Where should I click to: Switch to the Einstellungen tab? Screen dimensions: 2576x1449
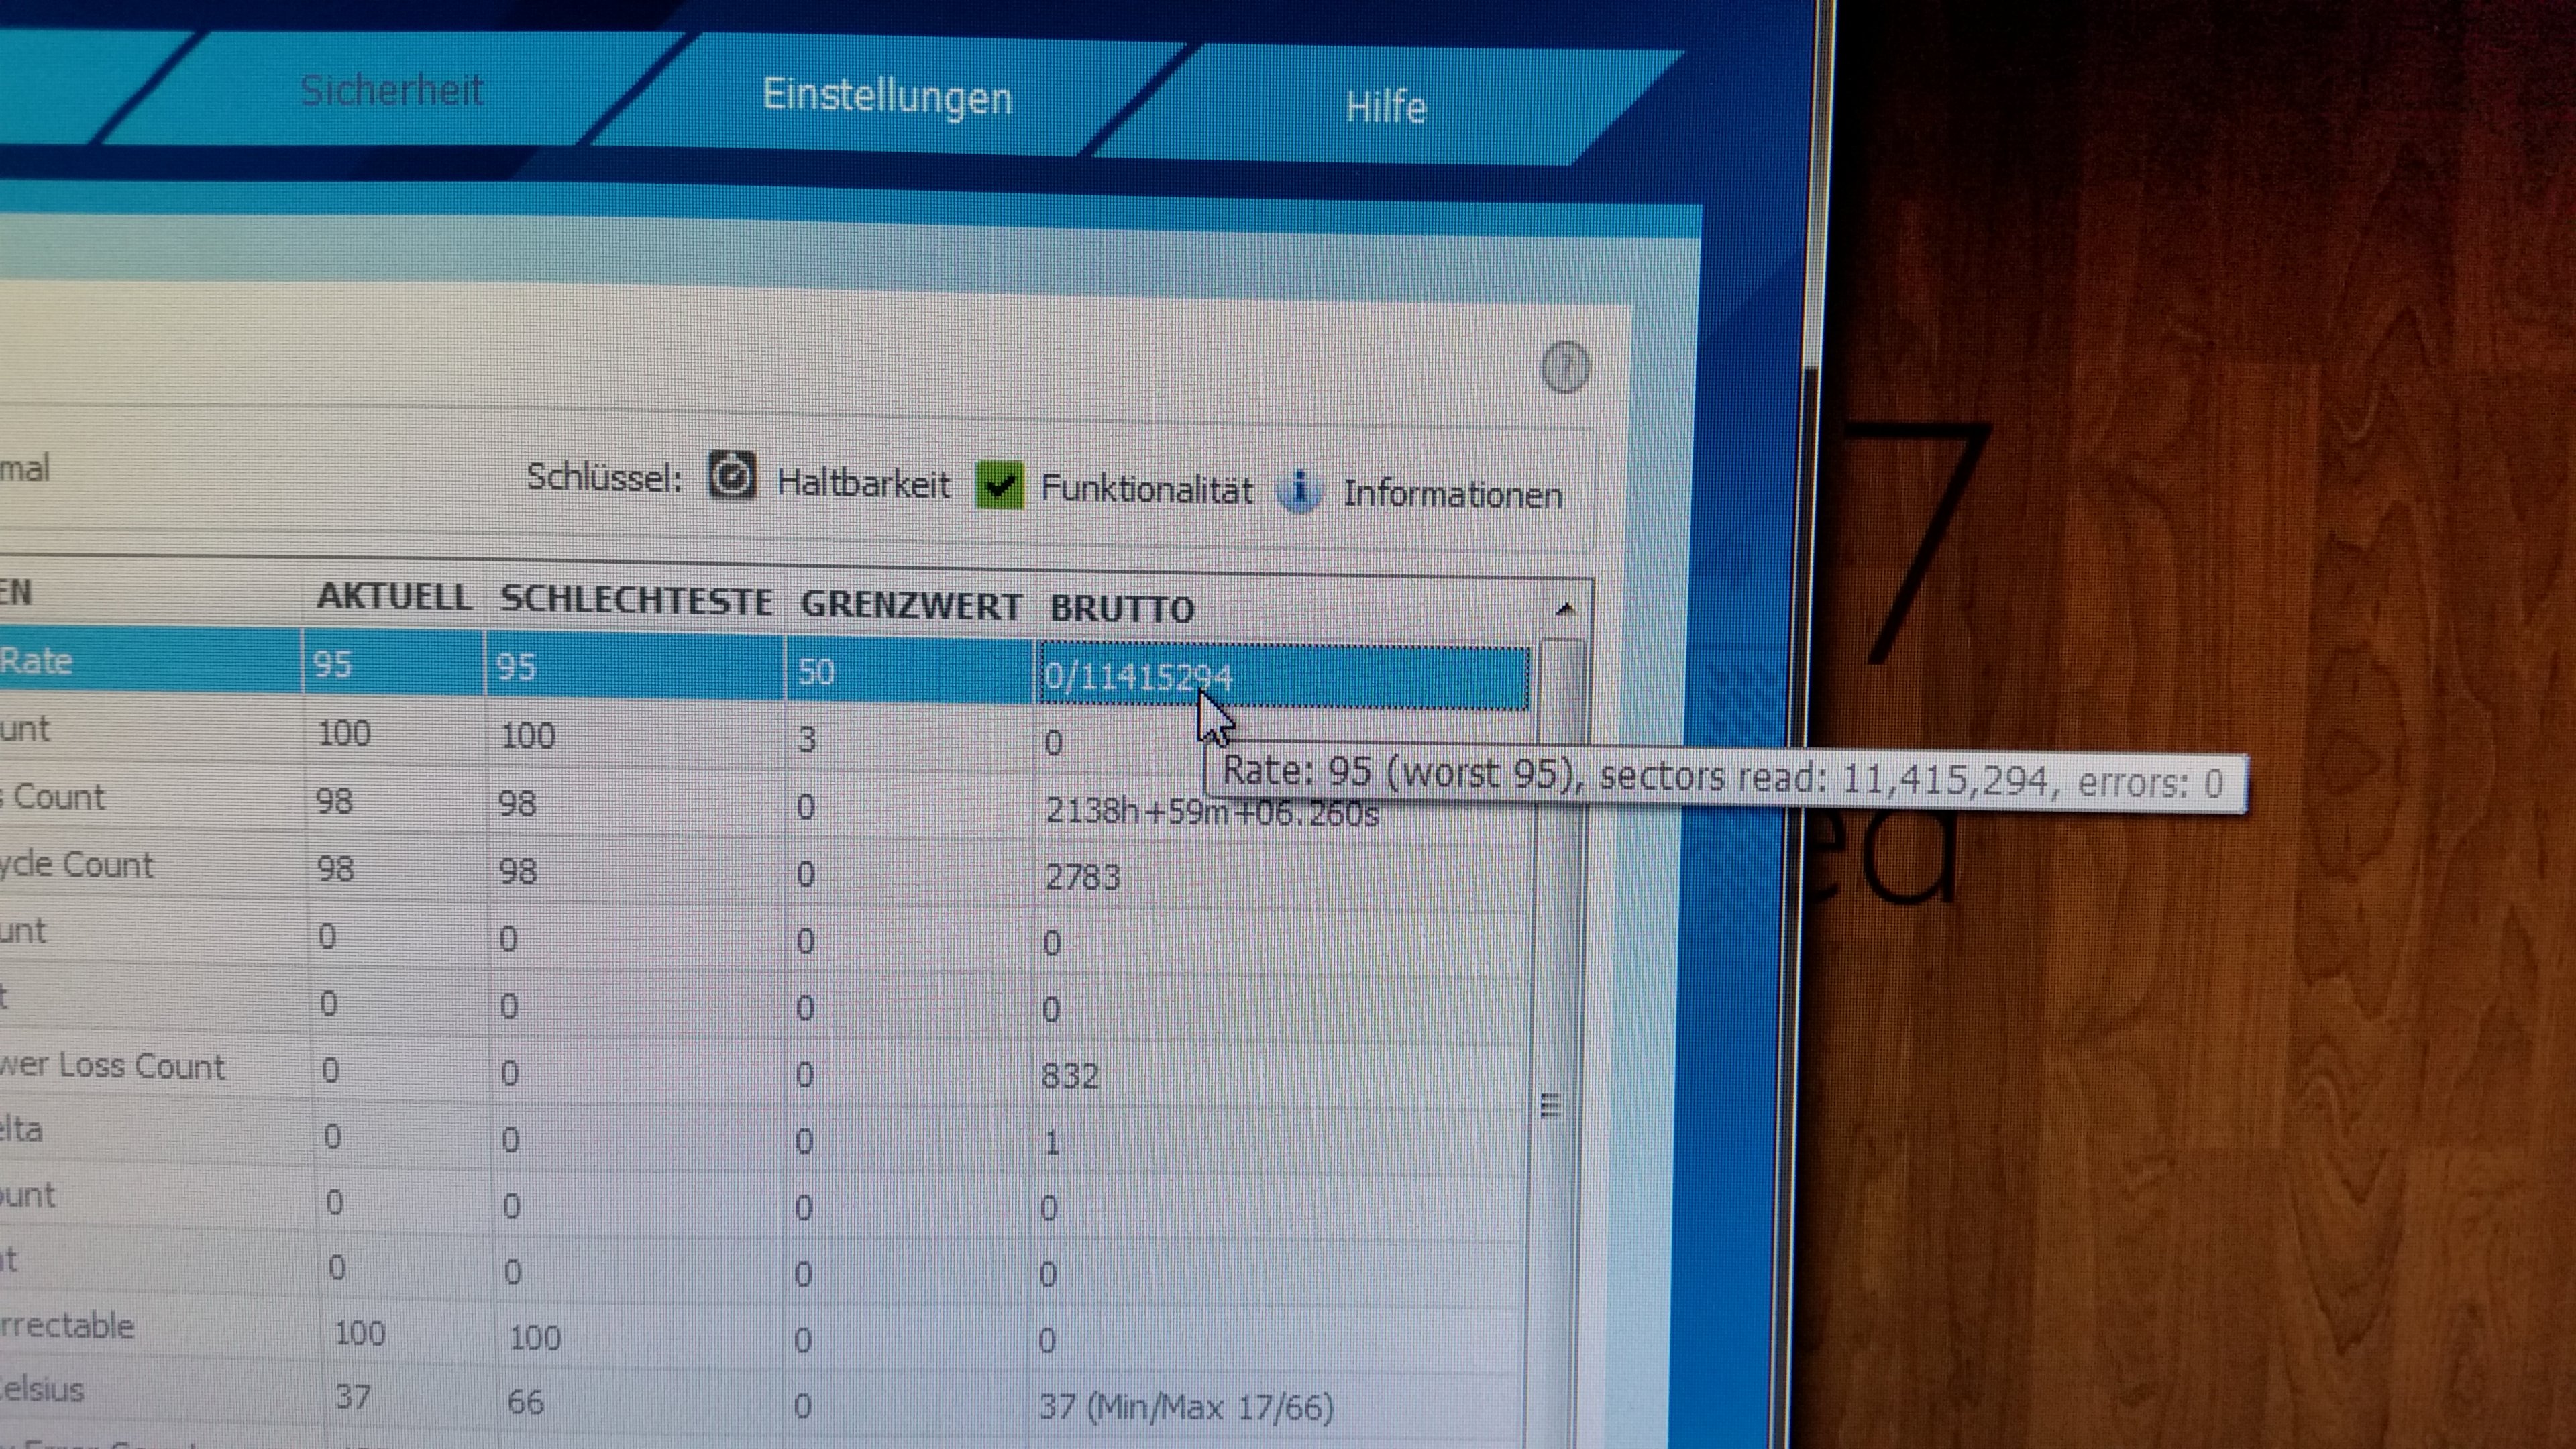(887, 97)
